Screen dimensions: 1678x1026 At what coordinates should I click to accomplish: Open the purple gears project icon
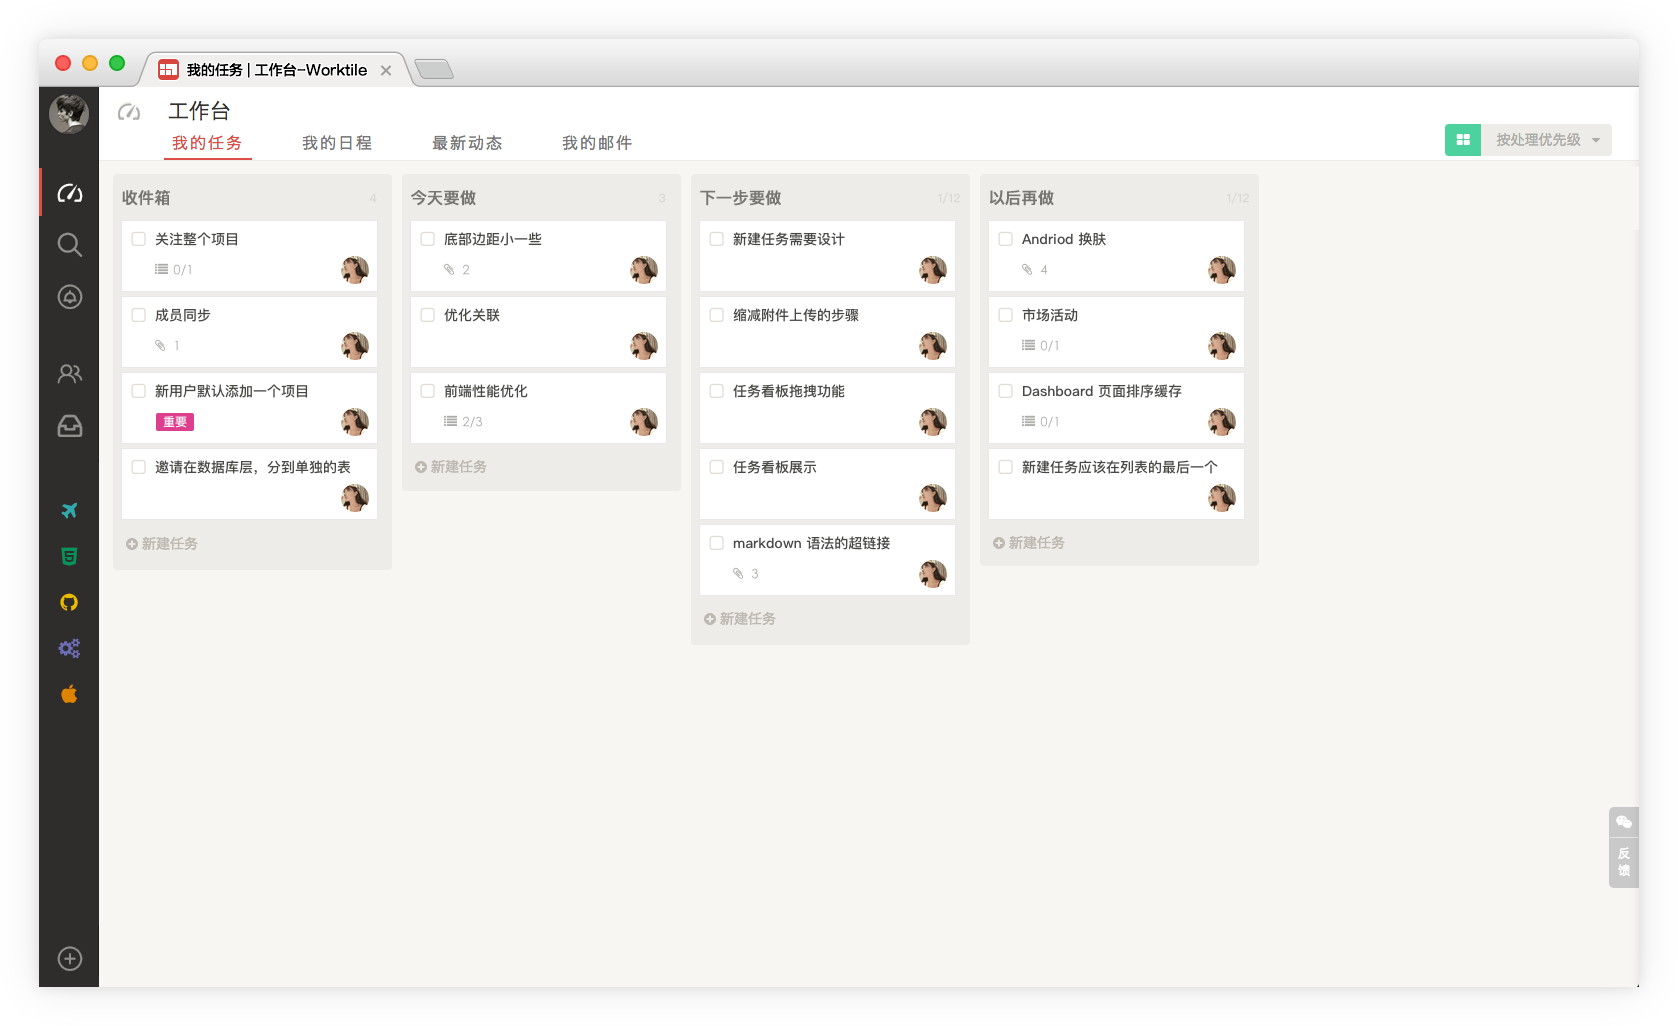coord(69,648)
